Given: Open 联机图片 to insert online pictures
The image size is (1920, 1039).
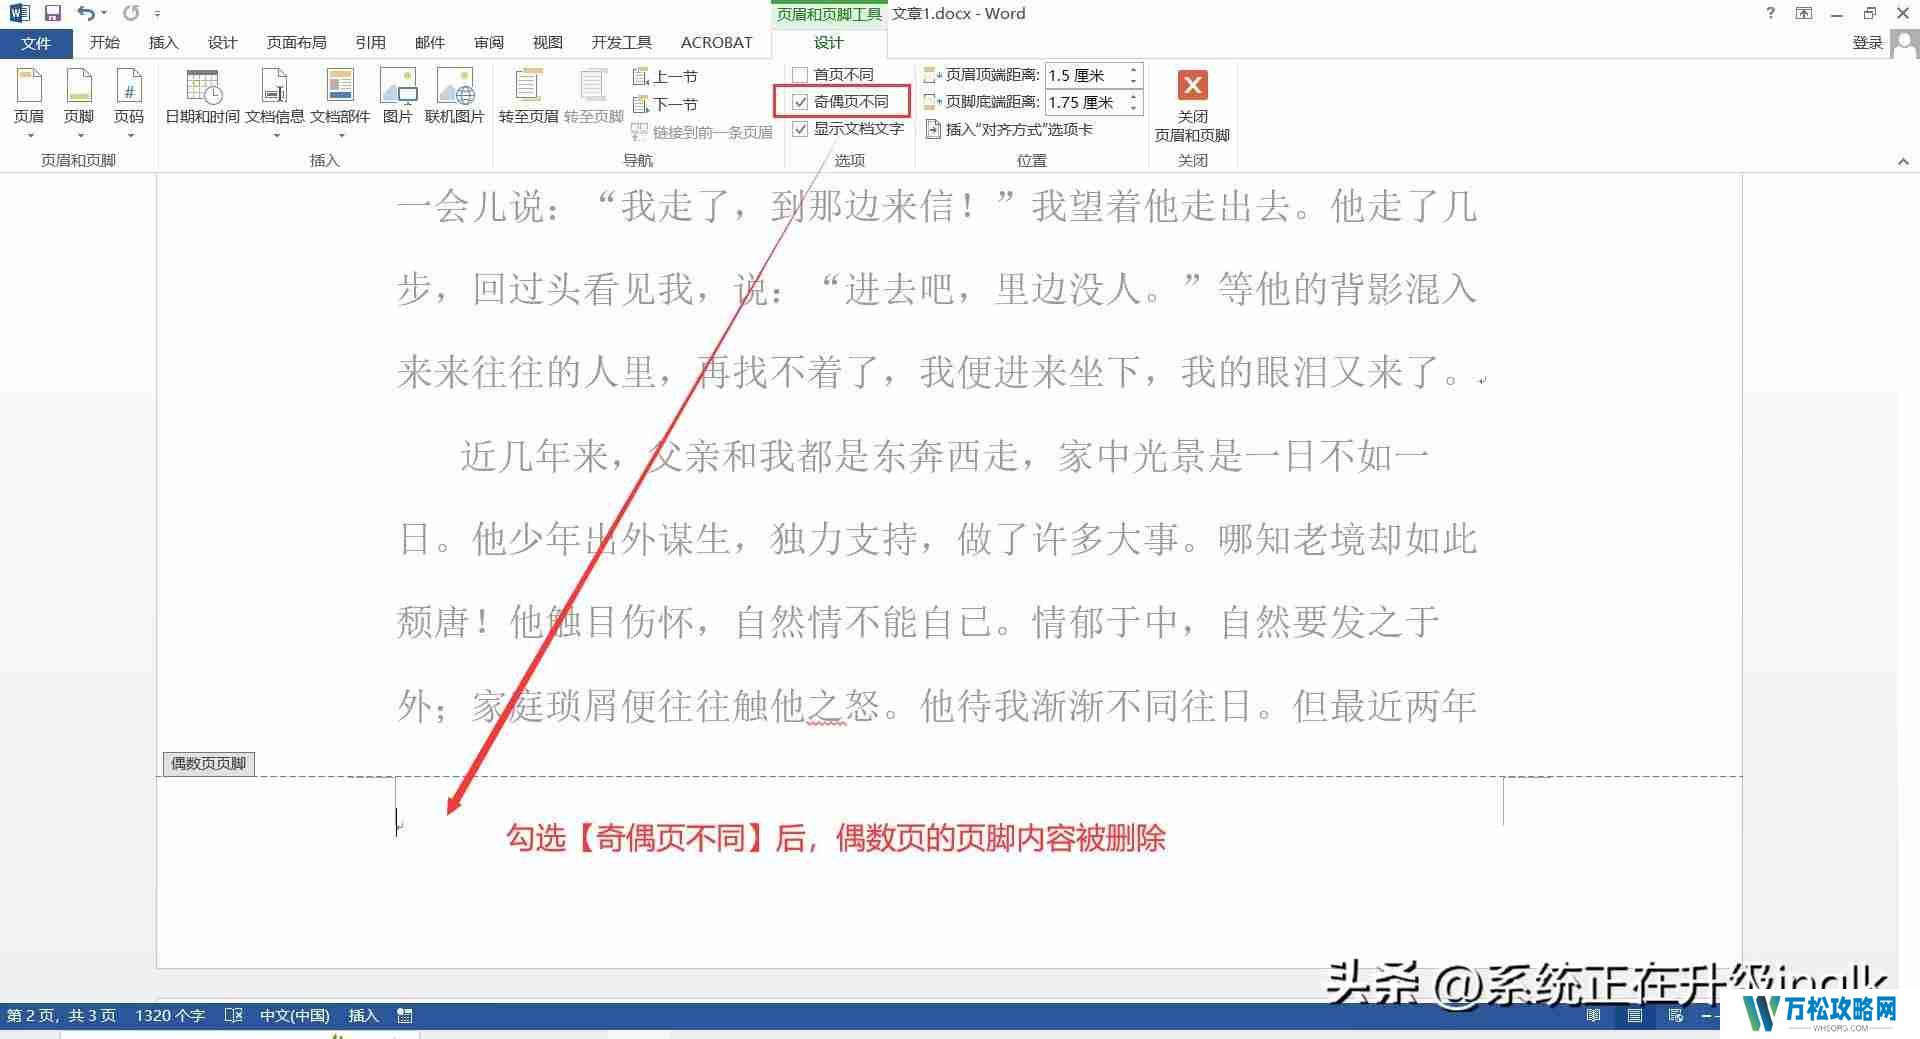Looking at the screenshot, I should [456, 95].
